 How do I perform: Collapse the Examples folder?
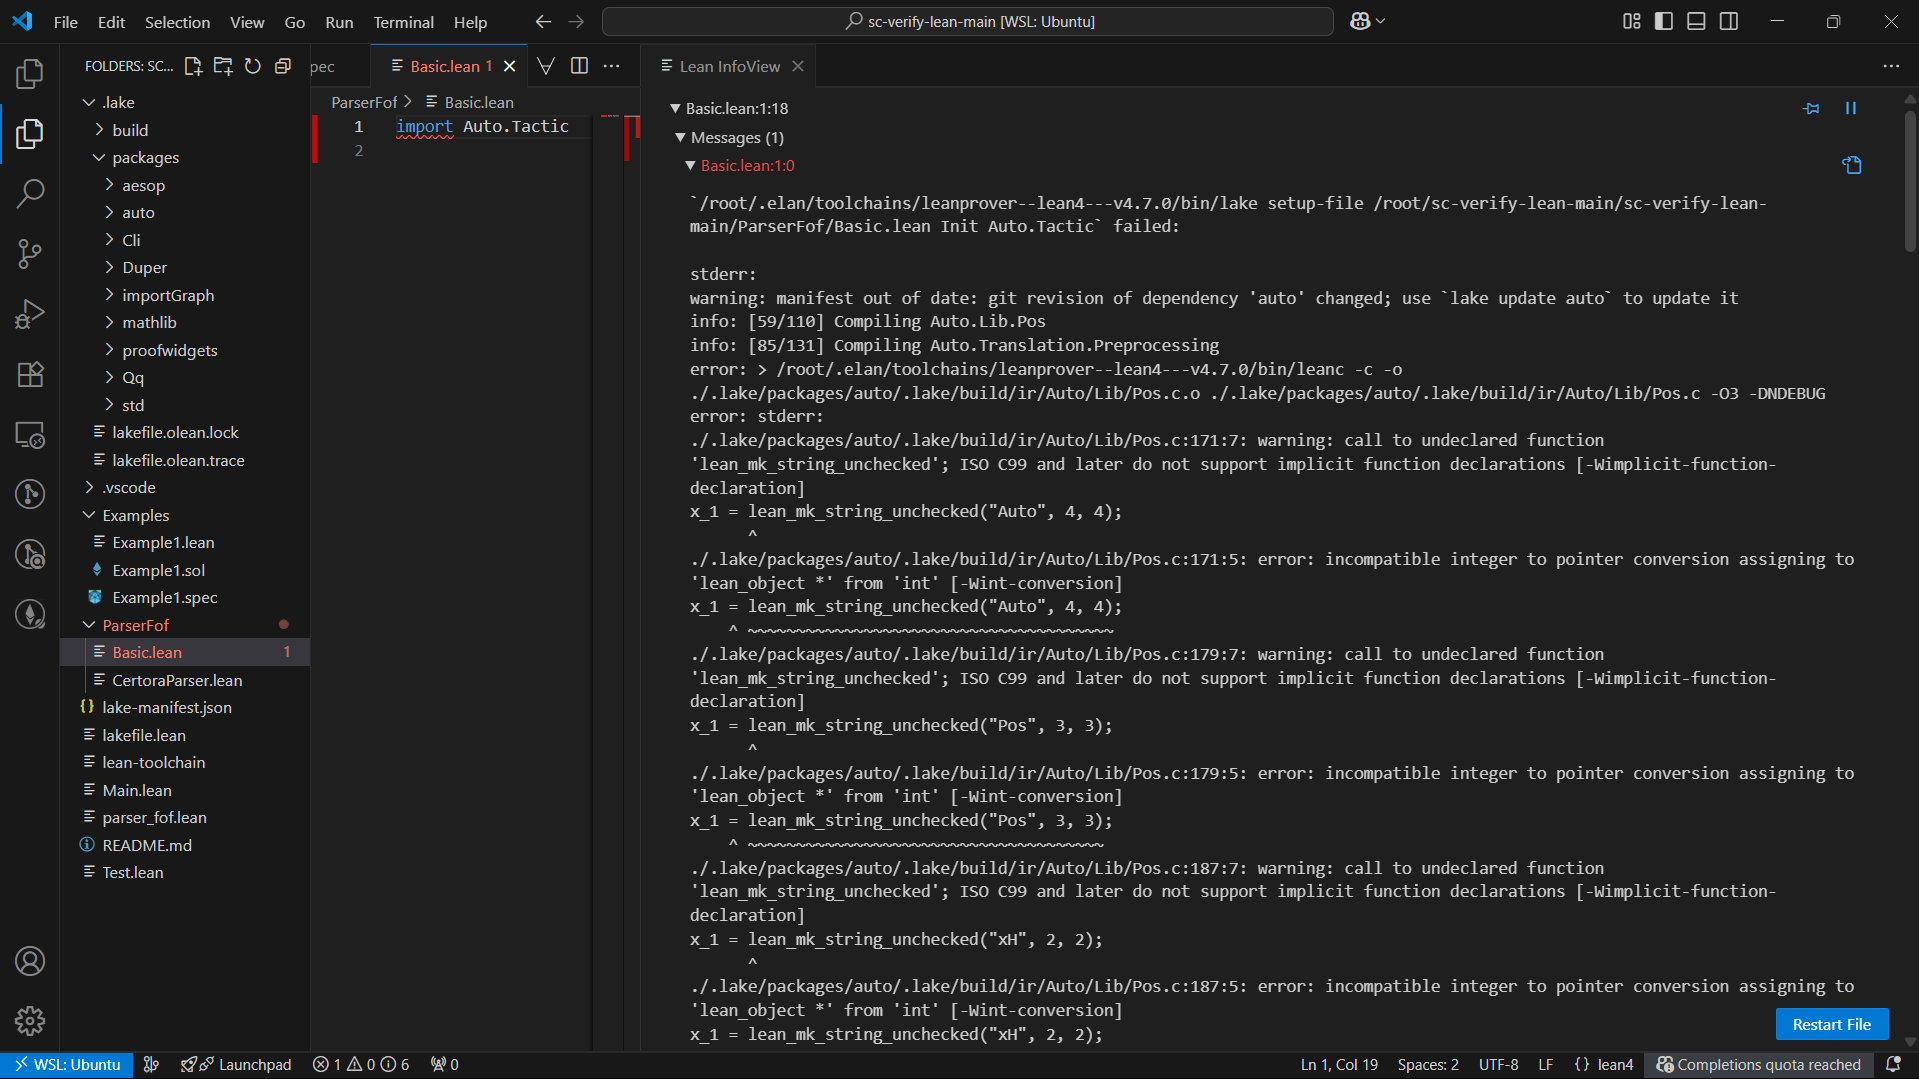click(x=90, y=515)
